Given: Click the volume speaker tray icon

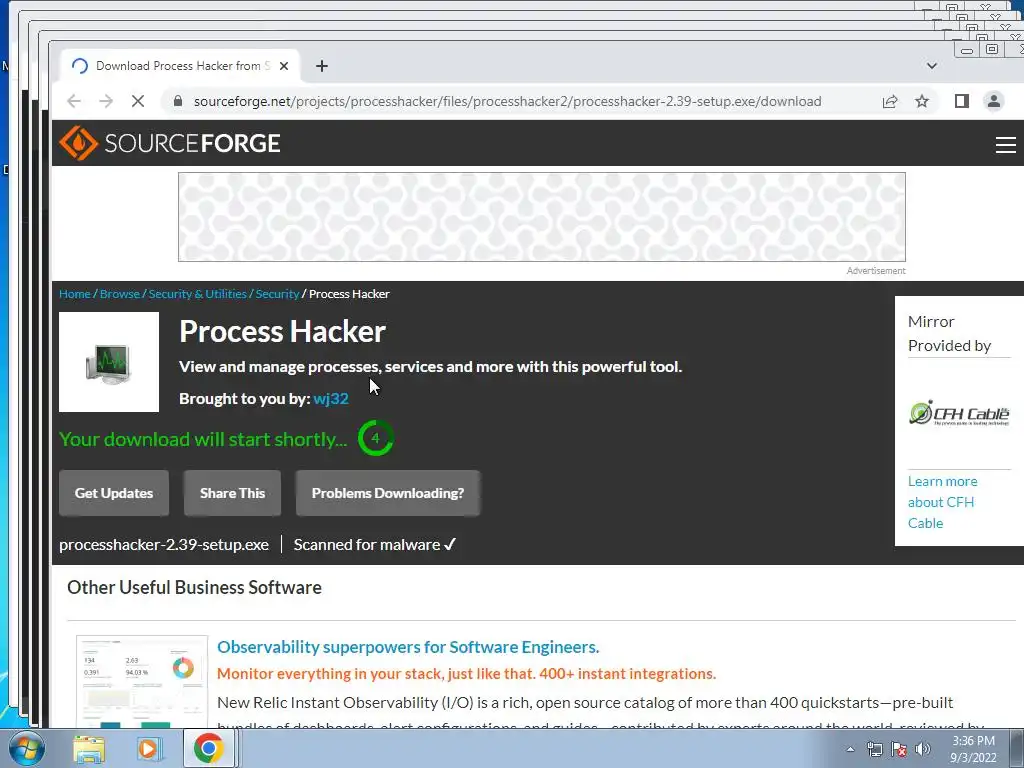Looking at the screenshot, I should coord(923,750).
